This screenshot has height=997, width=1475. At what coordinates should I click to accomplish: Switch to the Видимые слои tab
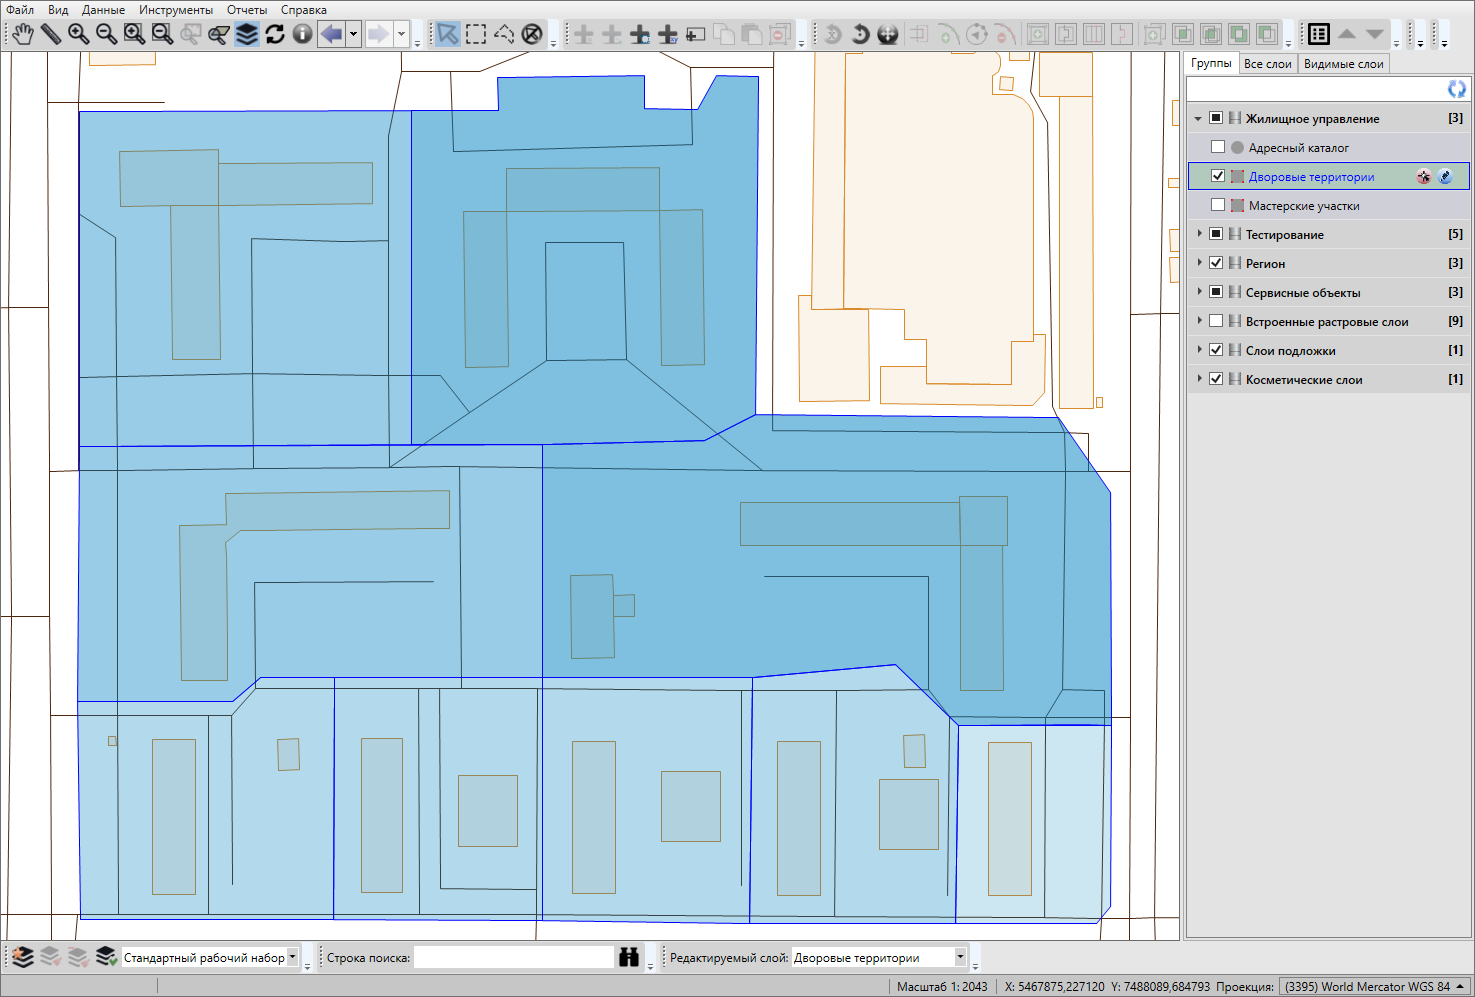1343,64
